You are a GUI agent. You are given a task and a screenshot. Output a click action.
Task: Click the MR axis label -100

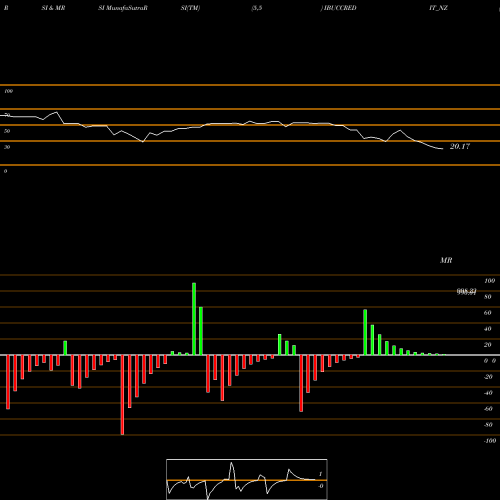[490, 441]
